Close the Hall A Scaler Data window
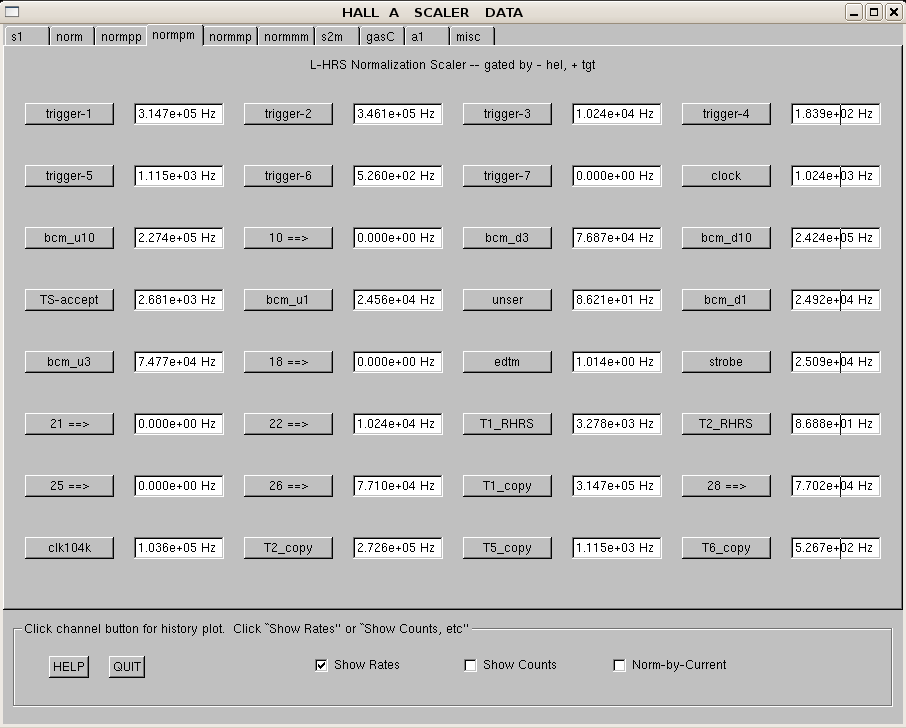 (x=893, y=12)
